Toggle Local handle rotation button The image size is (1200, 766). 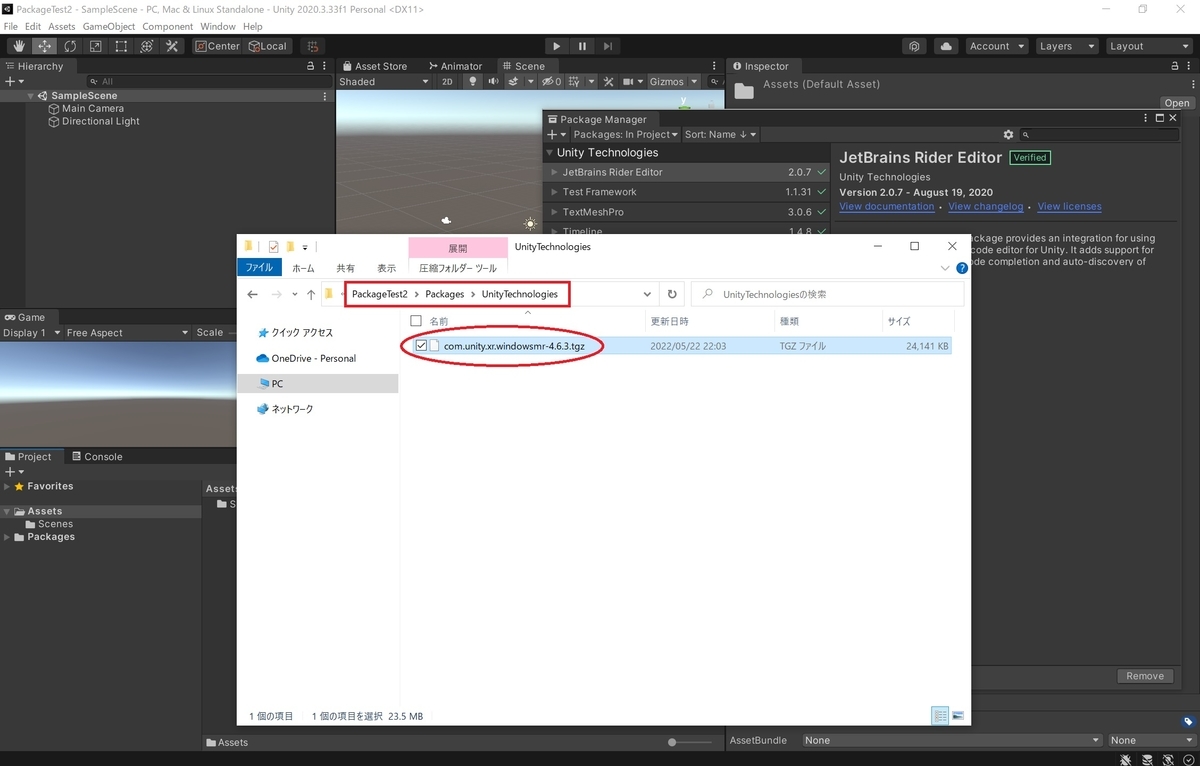point(268,46)
